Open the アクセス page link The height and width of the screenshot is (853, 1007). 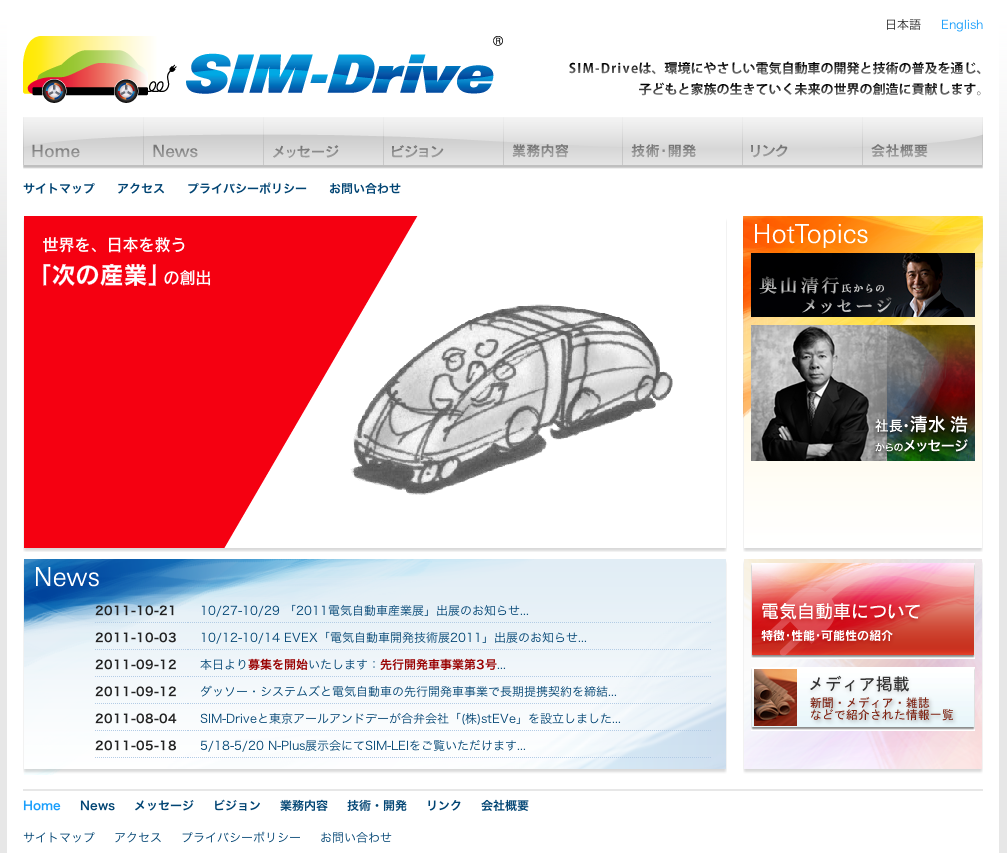click(139, 188)
